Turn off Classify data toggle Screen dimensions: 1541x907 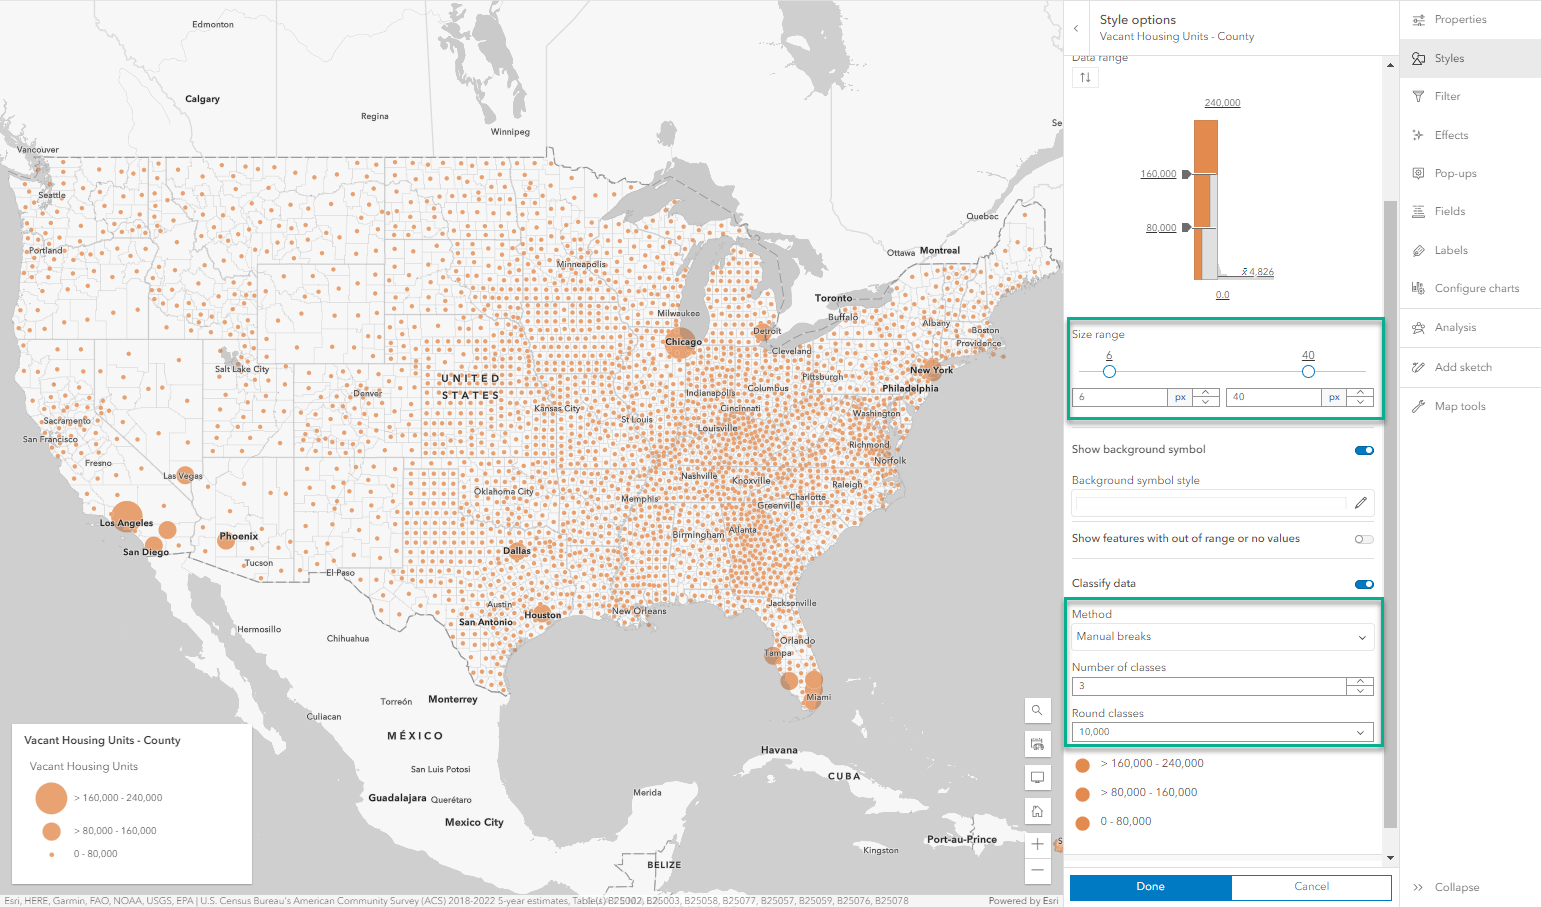click(1364, 584)
